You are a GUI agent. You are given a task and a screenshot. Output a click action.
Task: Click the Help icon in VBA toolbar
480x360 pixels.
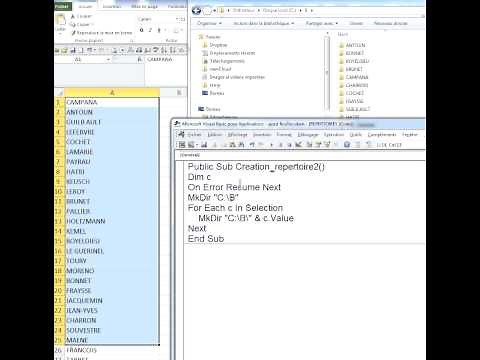point(347,144)
